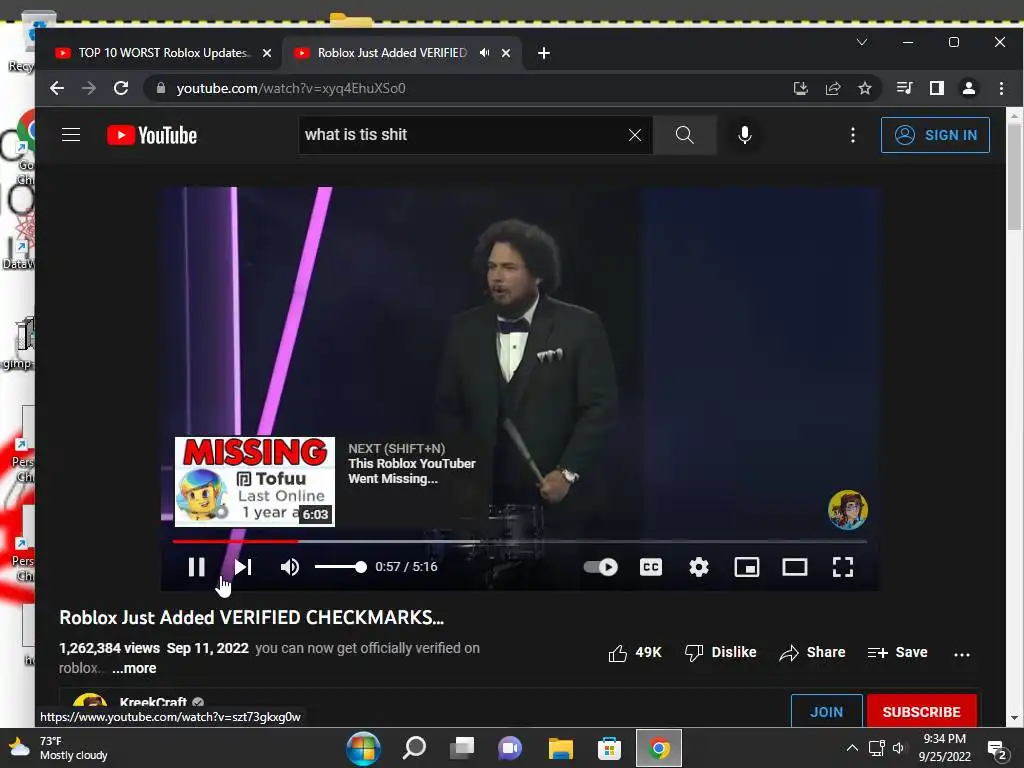Go back in browser history

pyautogui.click(x=57, y=88)
